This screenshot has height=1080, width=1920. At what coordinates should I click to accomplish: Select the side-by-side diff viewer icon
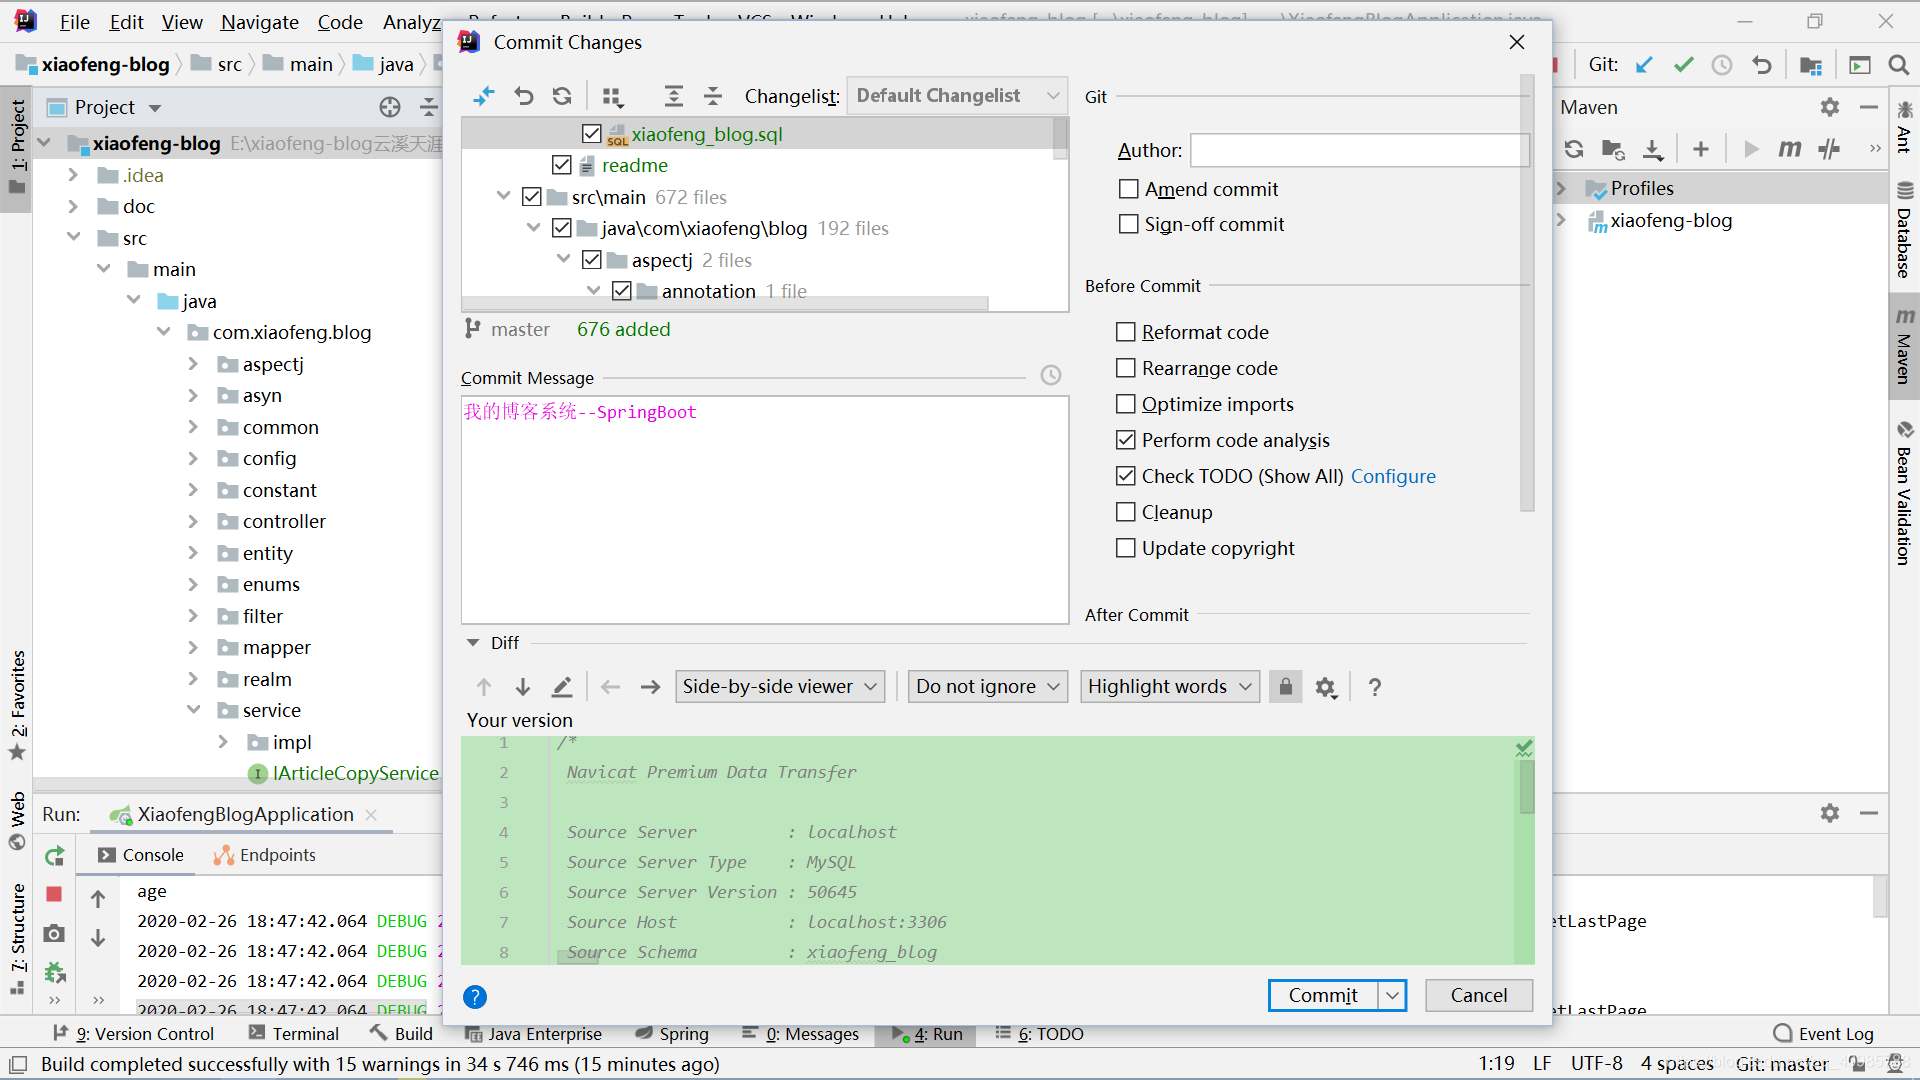778,686
